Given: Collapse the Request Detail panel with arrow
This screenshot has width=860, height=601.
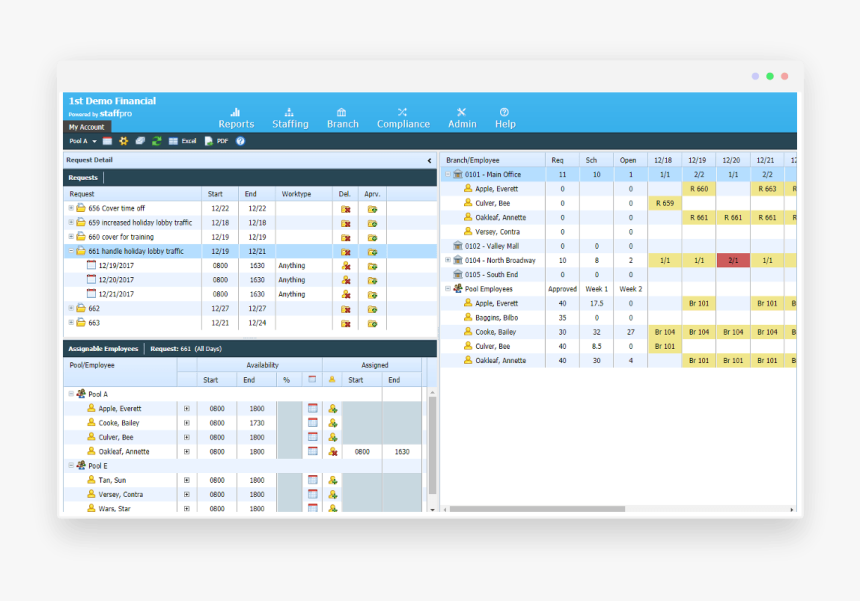Looking at the screenshot, I should click(429, 160).
